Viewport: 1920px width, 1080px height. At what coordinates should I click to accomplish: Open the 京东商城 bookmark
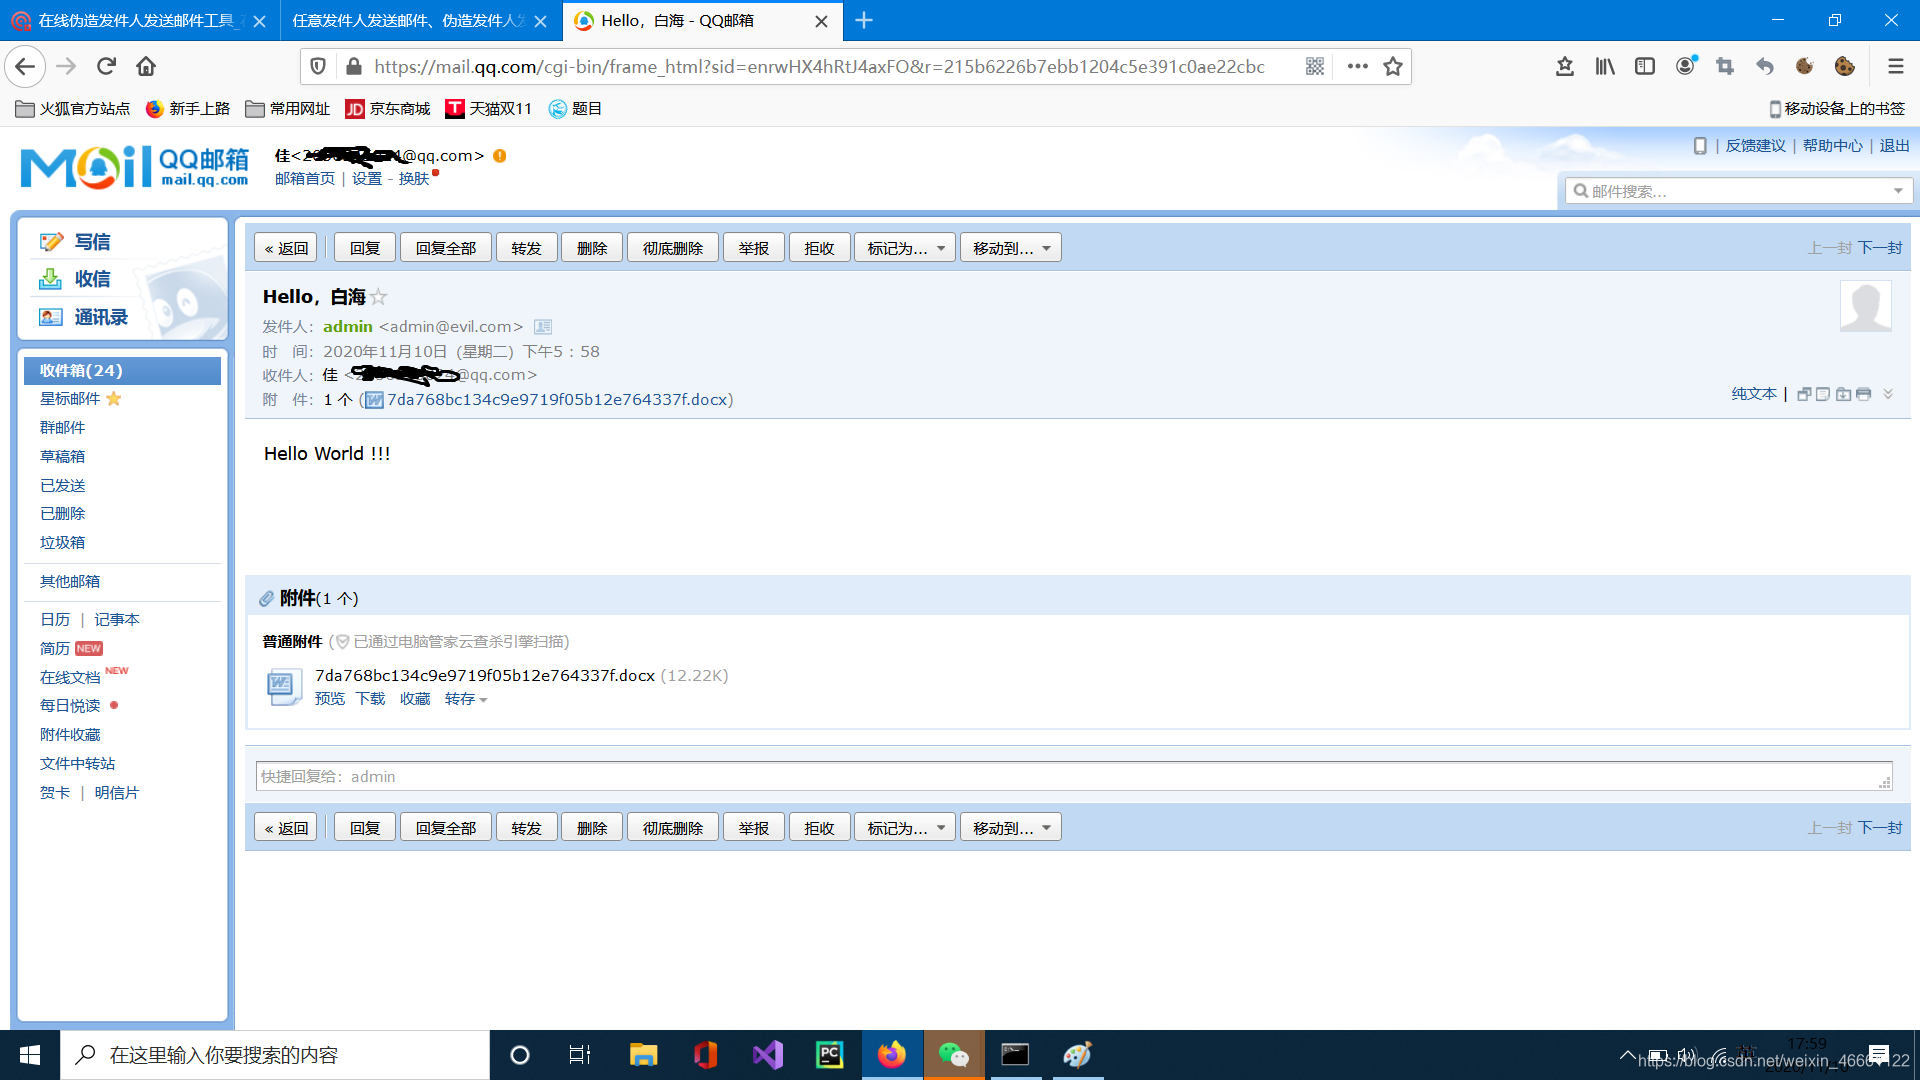coord(388,109)
